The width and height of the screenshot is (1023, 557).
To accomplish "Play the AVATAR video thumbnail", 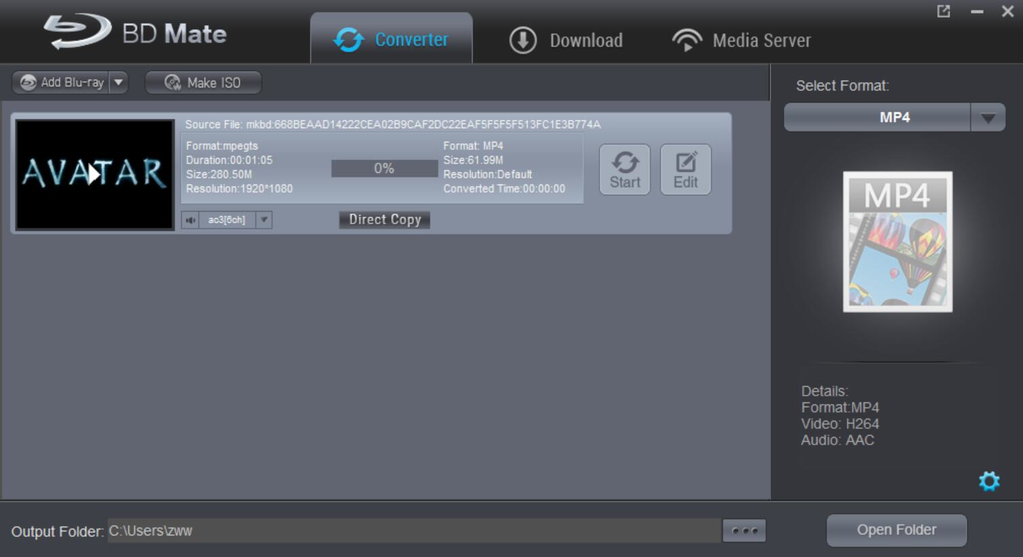I will point(95,174).
